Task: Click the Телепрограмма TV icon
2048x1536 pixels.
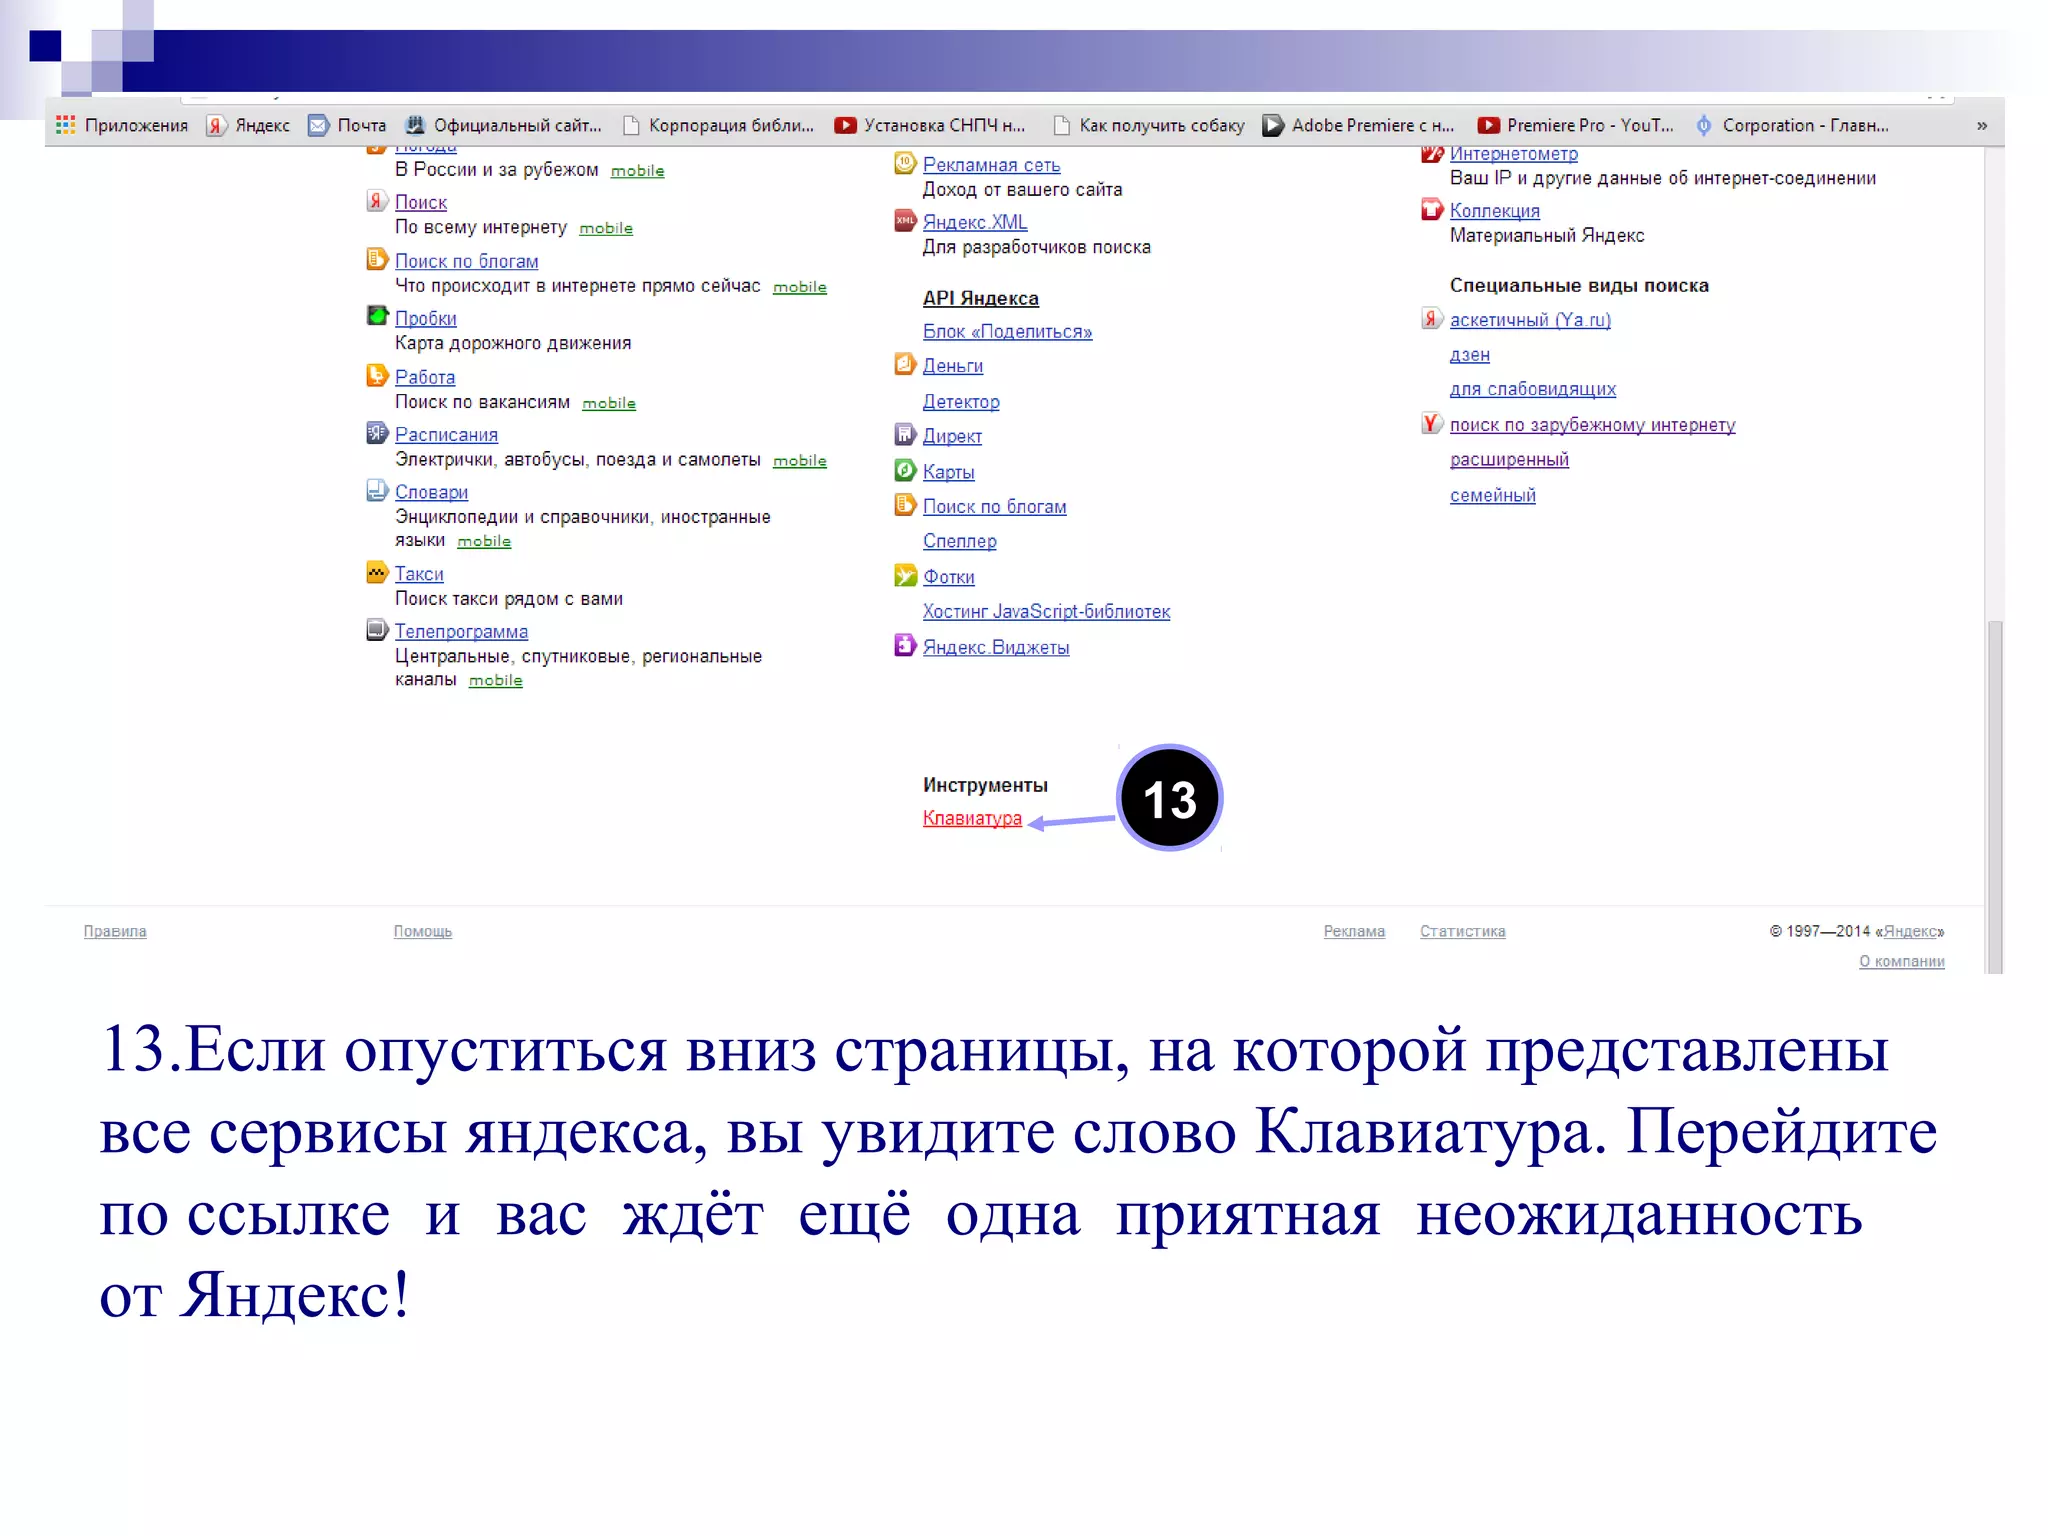Action: tap(377, 630)
